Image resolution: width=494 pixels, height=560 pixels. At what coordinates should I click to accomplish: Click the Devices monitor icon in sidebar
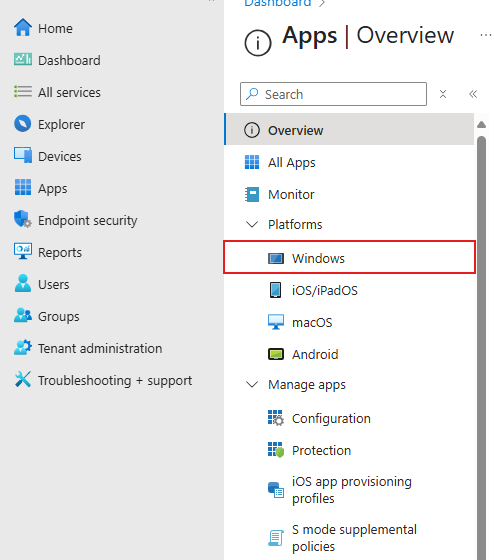(23, 155)
